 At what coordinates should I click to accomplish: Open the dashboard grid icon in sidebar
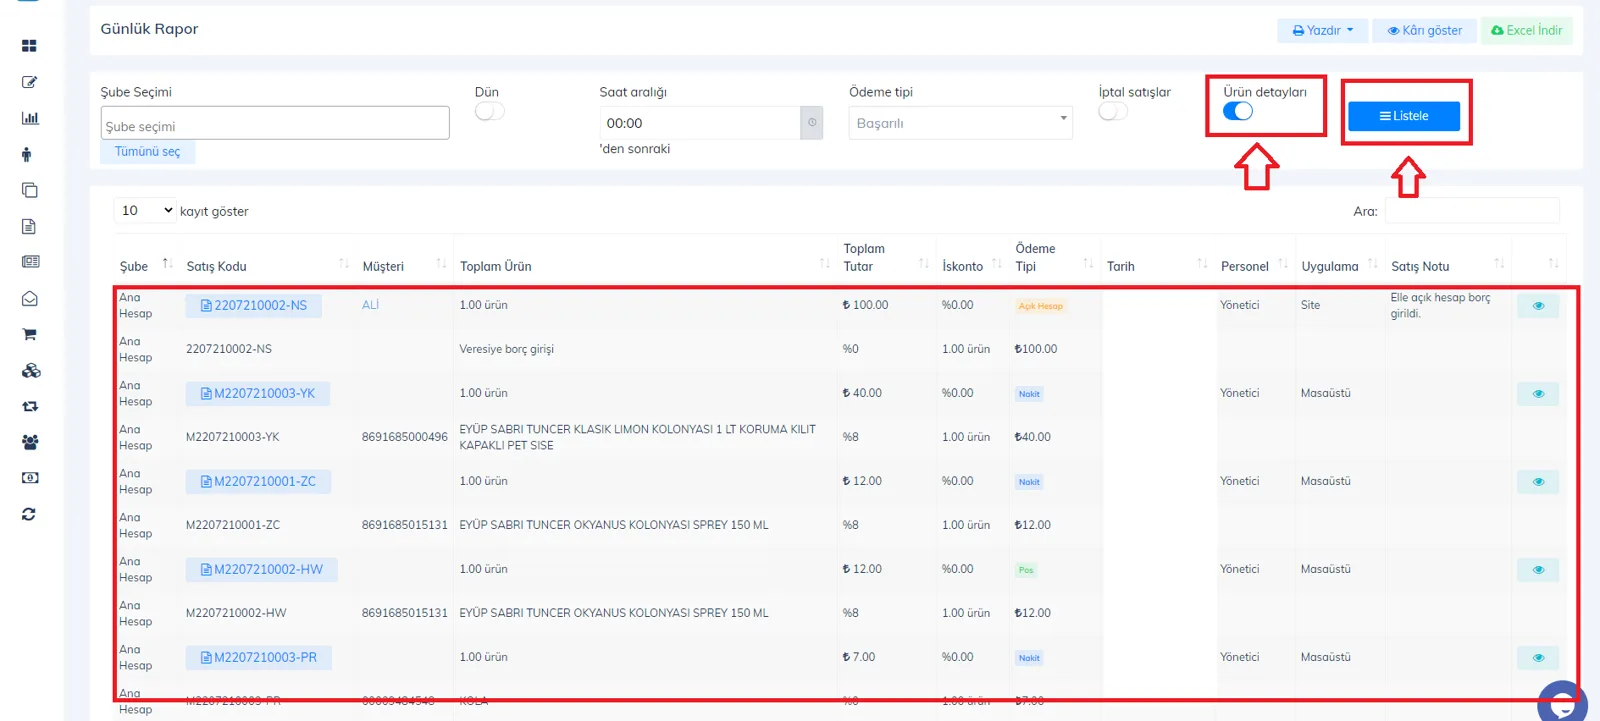coord(29,46)
